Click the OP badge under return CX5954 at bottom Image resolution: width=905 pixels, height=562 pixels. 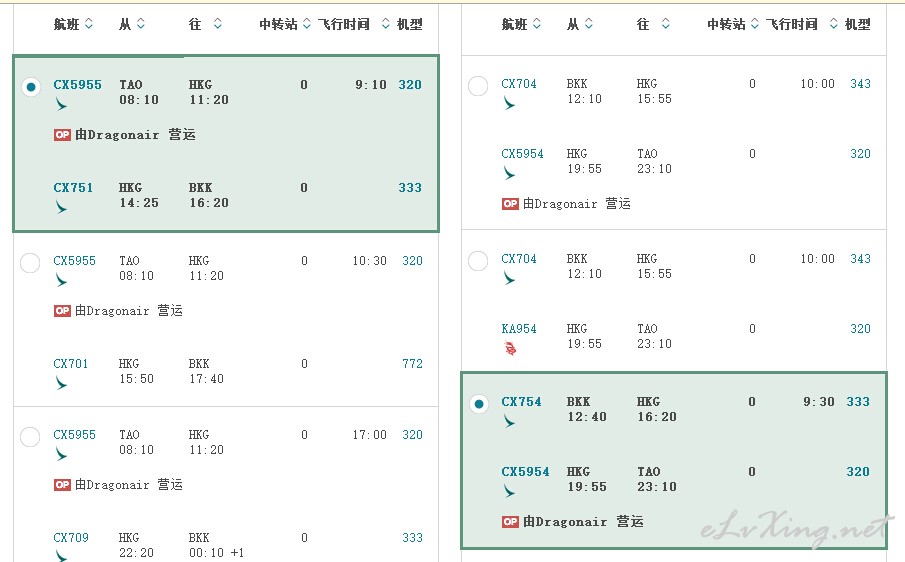[x=510, y=522]
